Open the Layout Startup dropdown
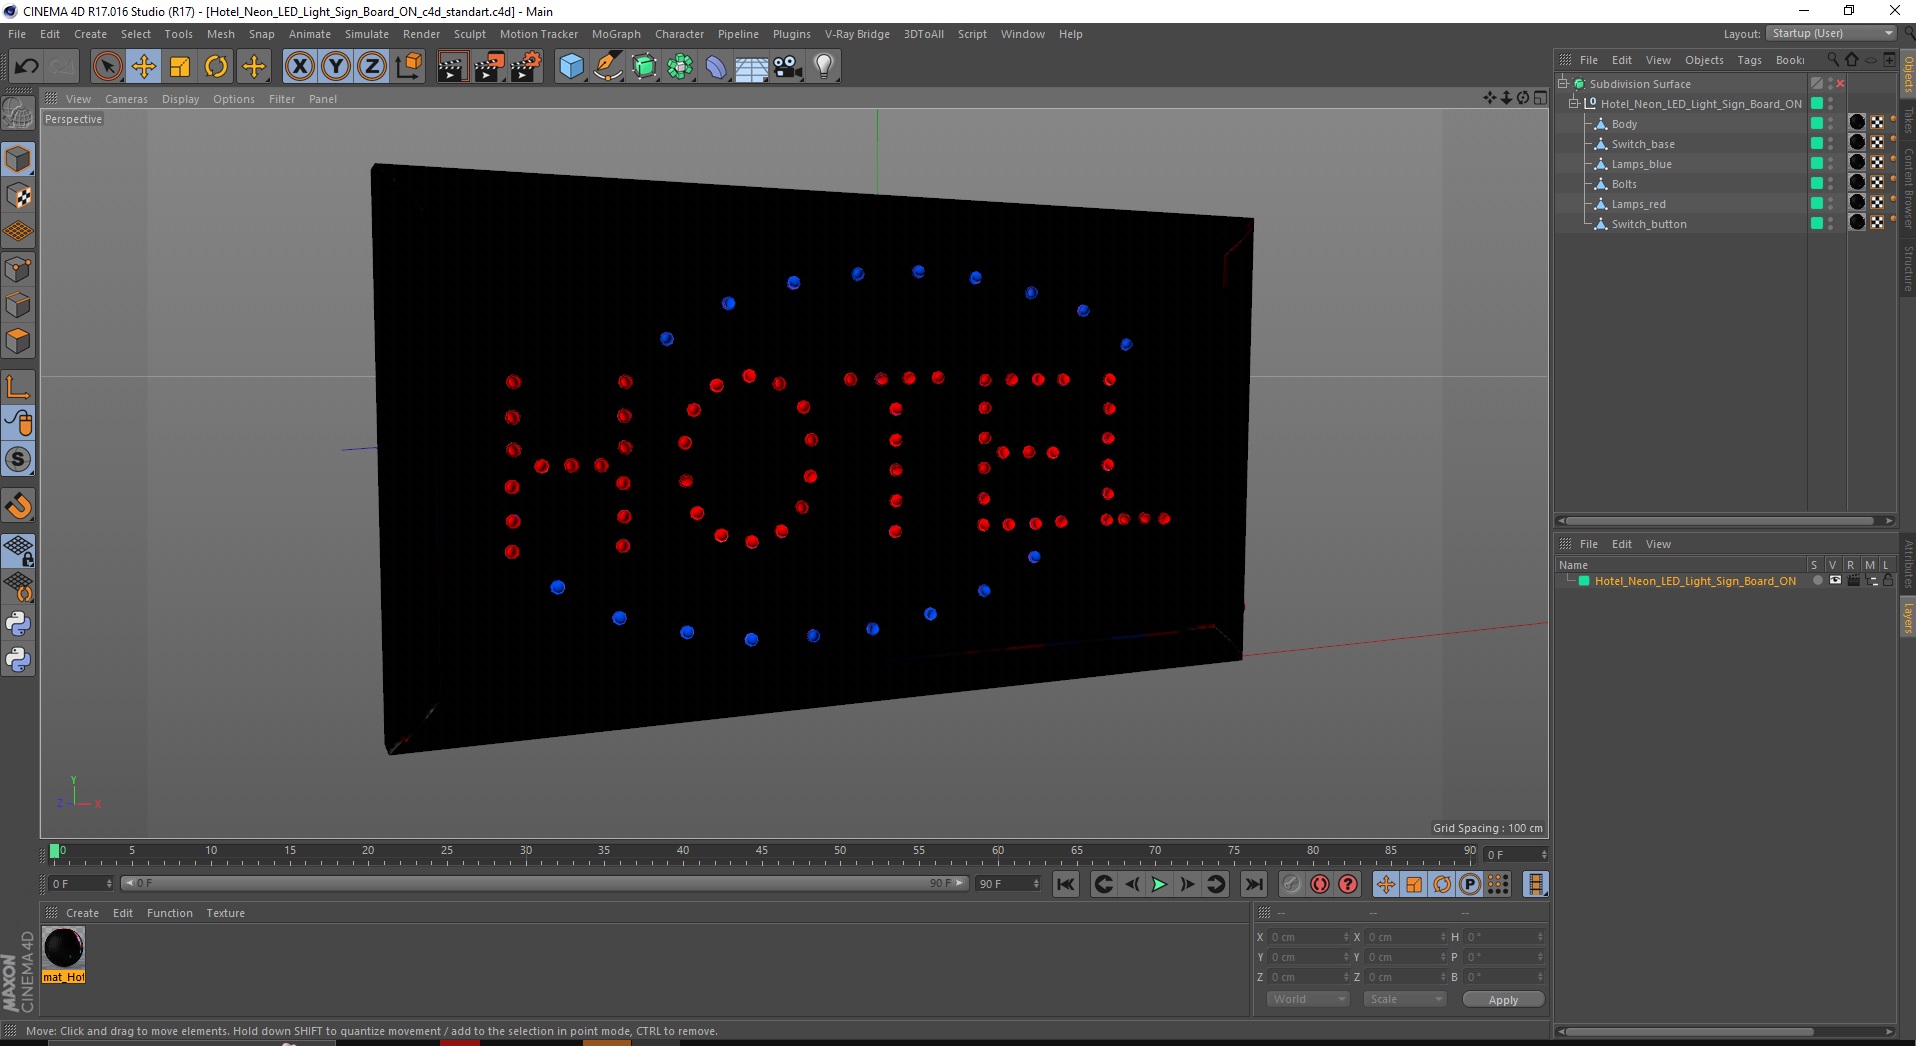The image size is (1916, 1046). (1832, 33)
